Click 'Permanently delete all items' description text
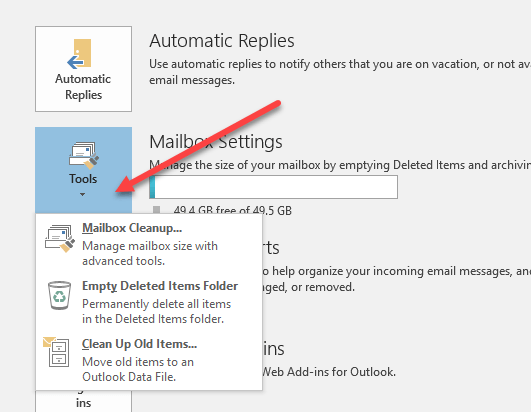Viewport: 531px width, 412px height. 156,304
